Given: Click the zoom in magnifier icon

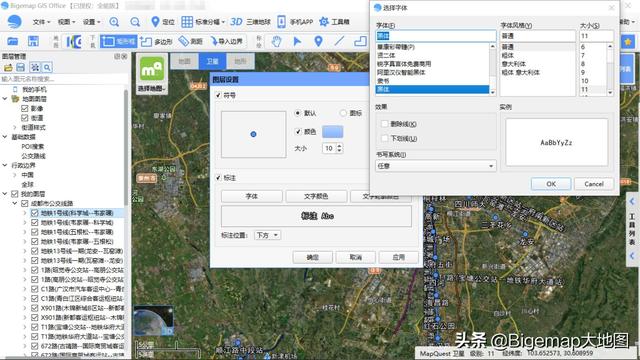Looking at the screenshot, I should click(x=114, y=22).
